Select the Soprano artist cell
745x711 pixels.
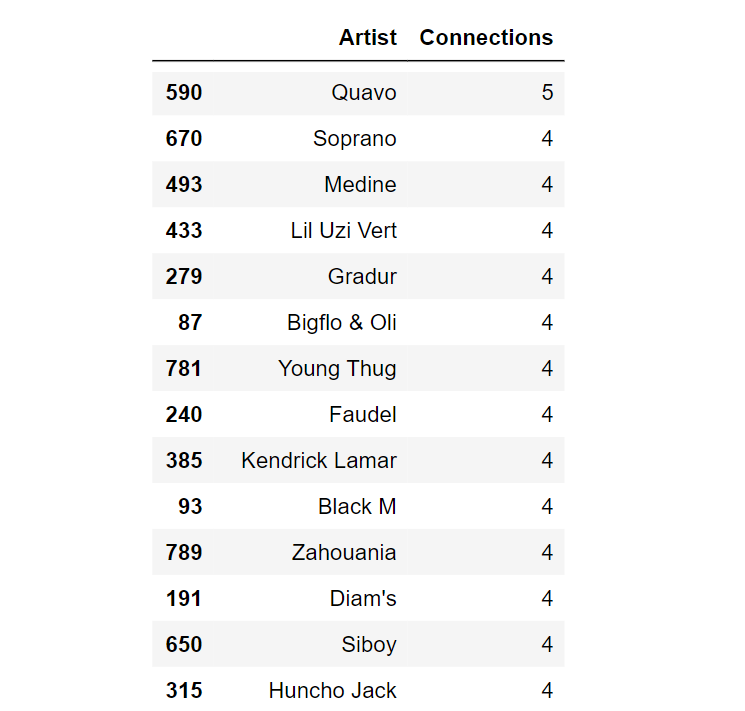[355, 139]
